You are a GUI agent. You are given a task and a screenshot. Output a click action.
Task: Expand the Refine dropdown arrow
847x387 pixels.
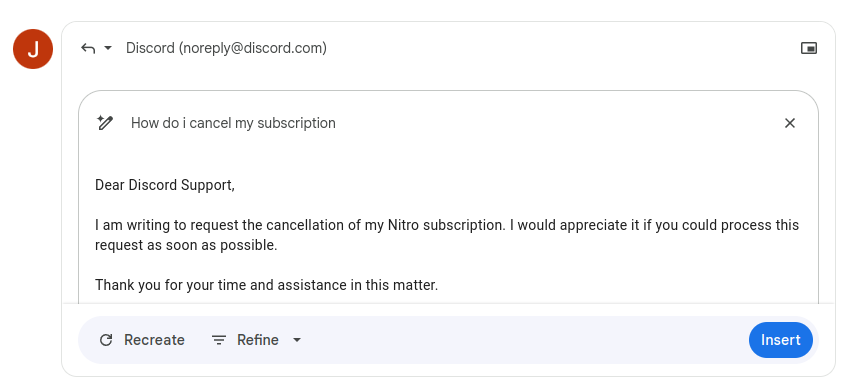coord(297,340)
